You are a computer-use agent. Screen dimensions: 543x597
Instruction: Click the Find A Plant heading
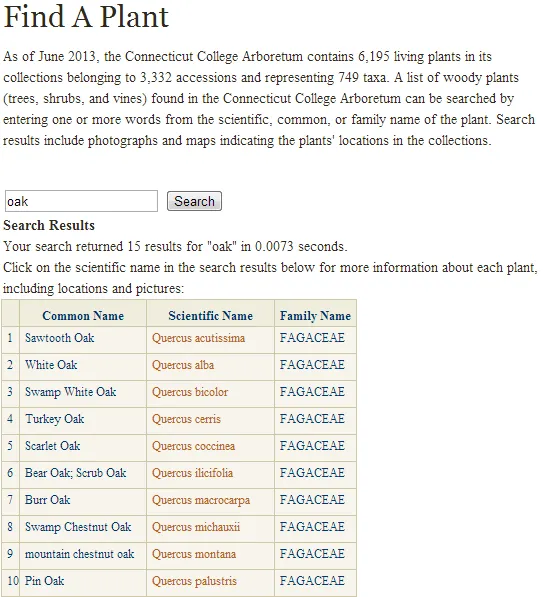[x=86, y=17]
